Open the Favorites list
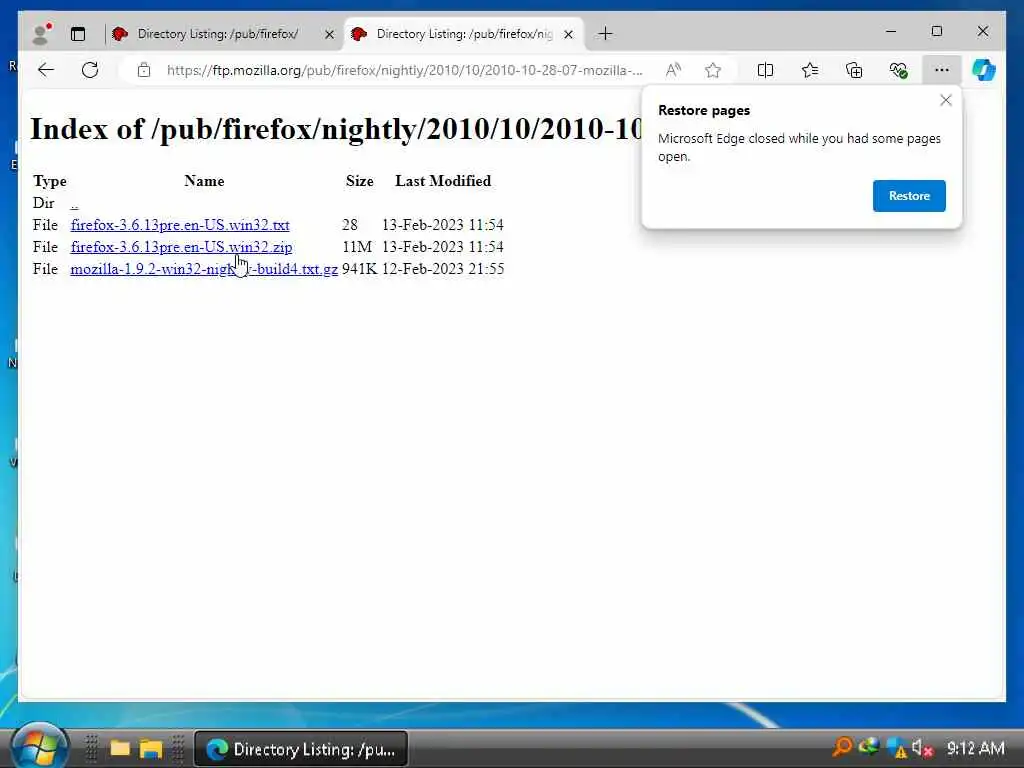 tap(810, 70)
